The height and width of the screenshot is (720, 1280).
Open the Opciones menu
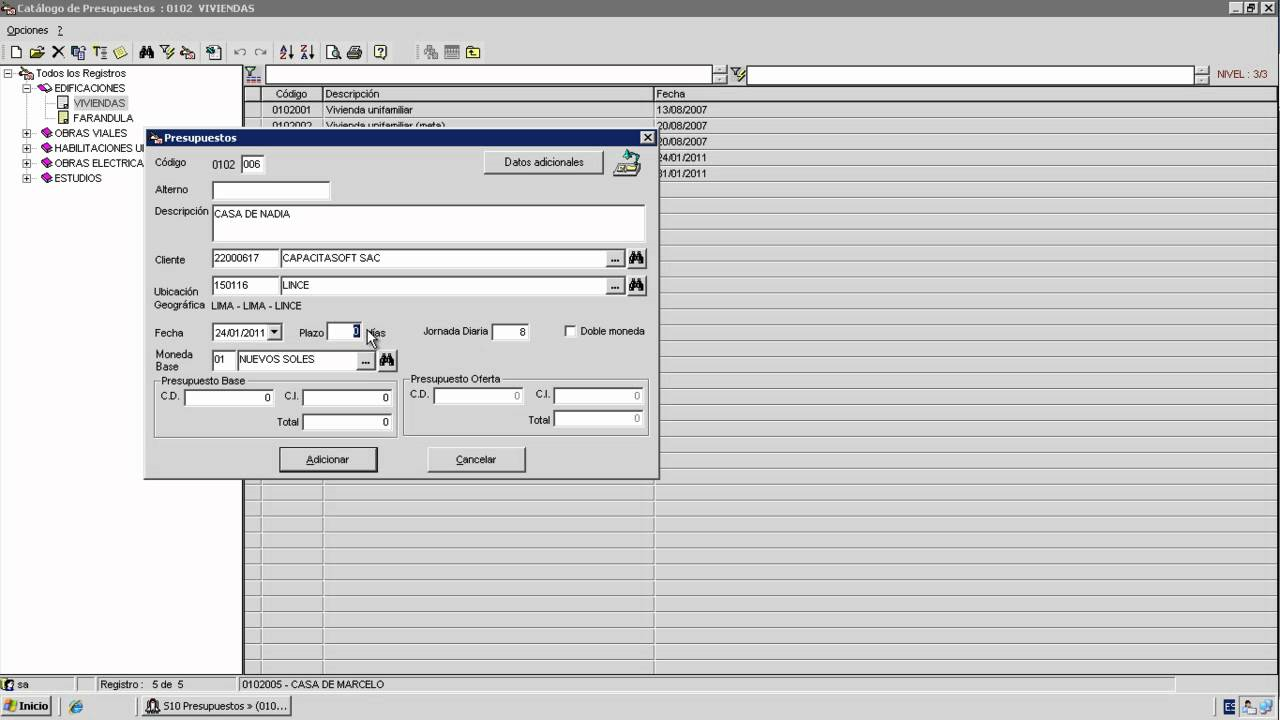(x=27, y=30)
